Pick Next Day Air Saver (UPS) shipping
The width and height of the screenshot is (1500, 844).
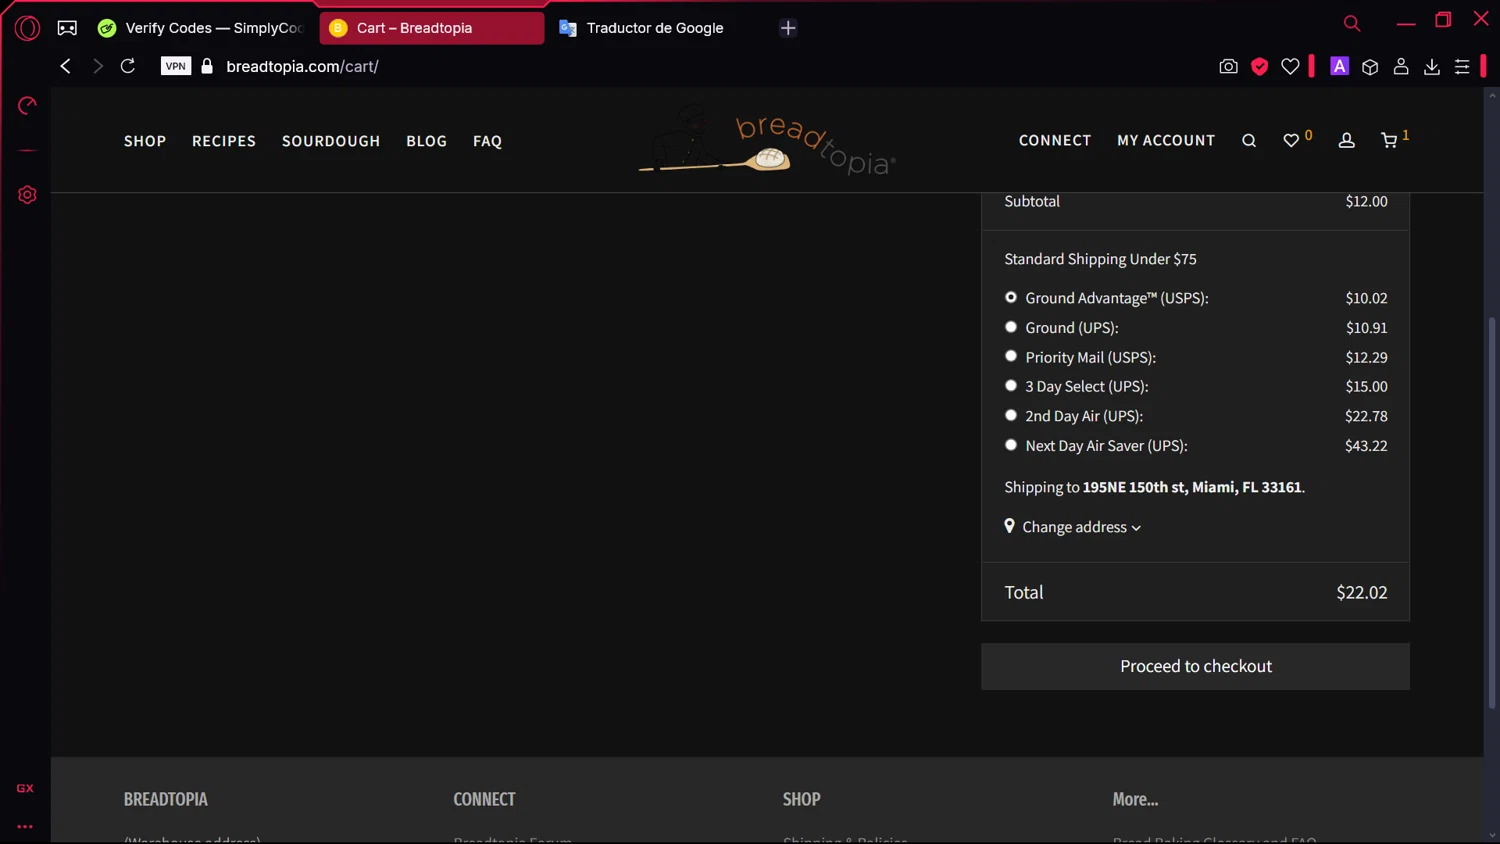click(x=1011, y=445)
